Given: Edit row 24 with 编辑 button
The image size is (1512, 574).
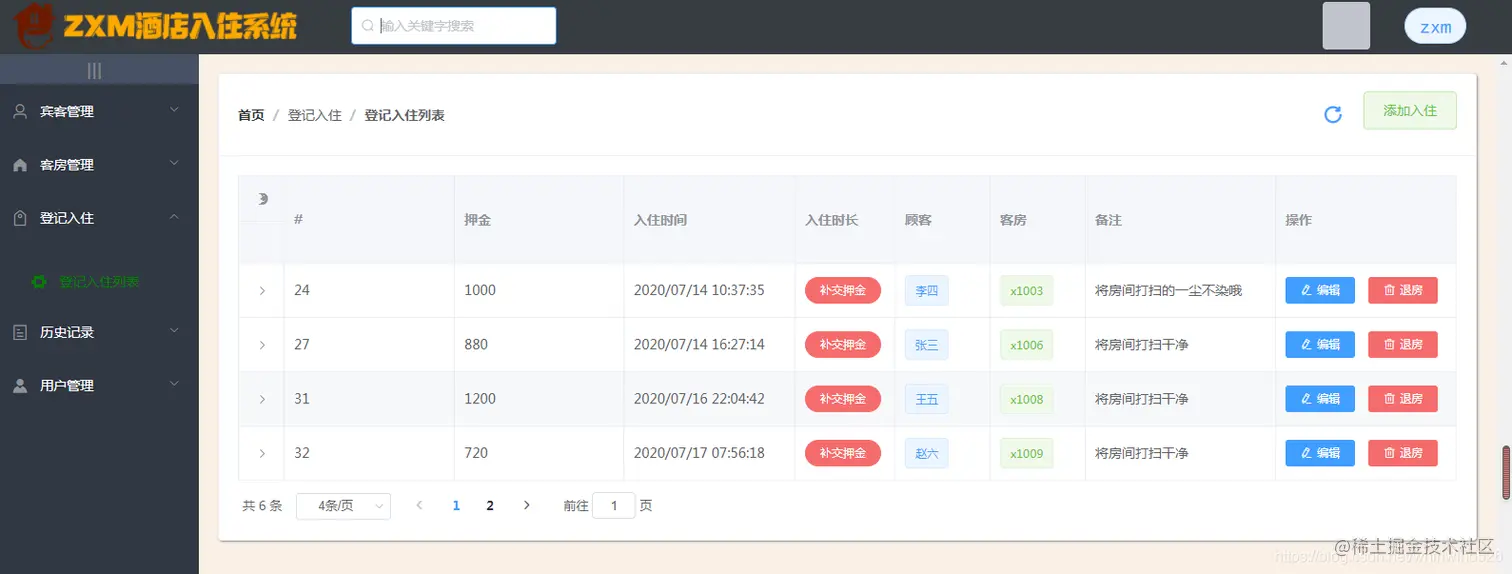Looking at the screenshot, I should pyautogui.click(x=1320, y=290).
